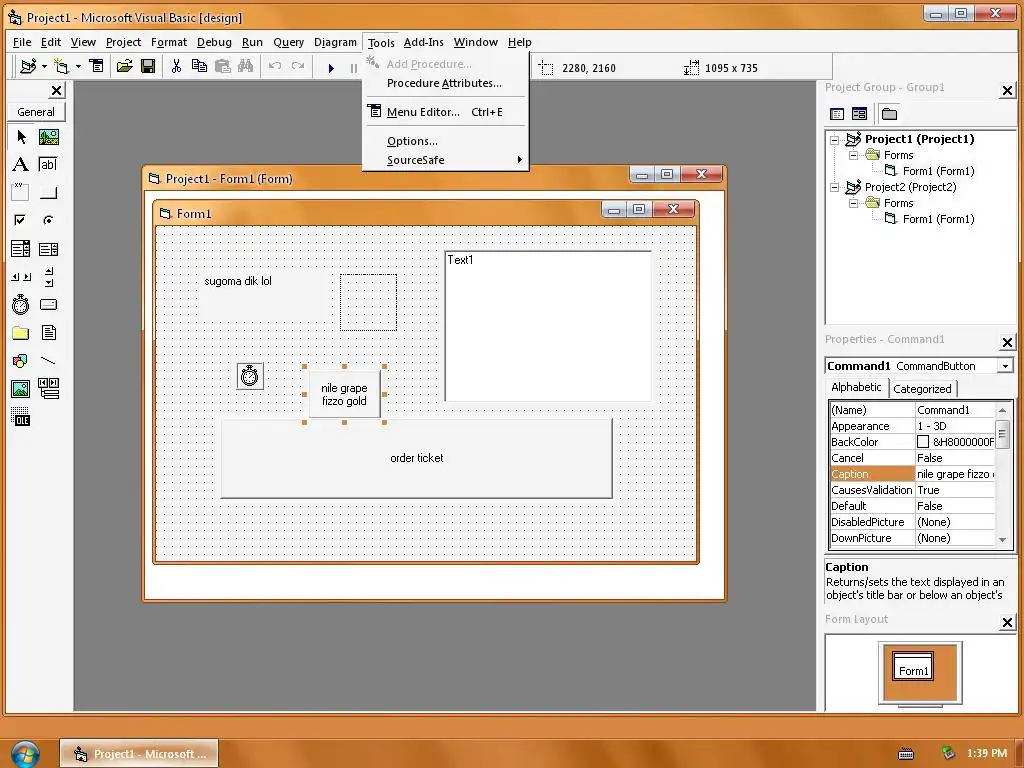Open the Tools menu
The image size is (1024, 768).
tap(381, 42)
